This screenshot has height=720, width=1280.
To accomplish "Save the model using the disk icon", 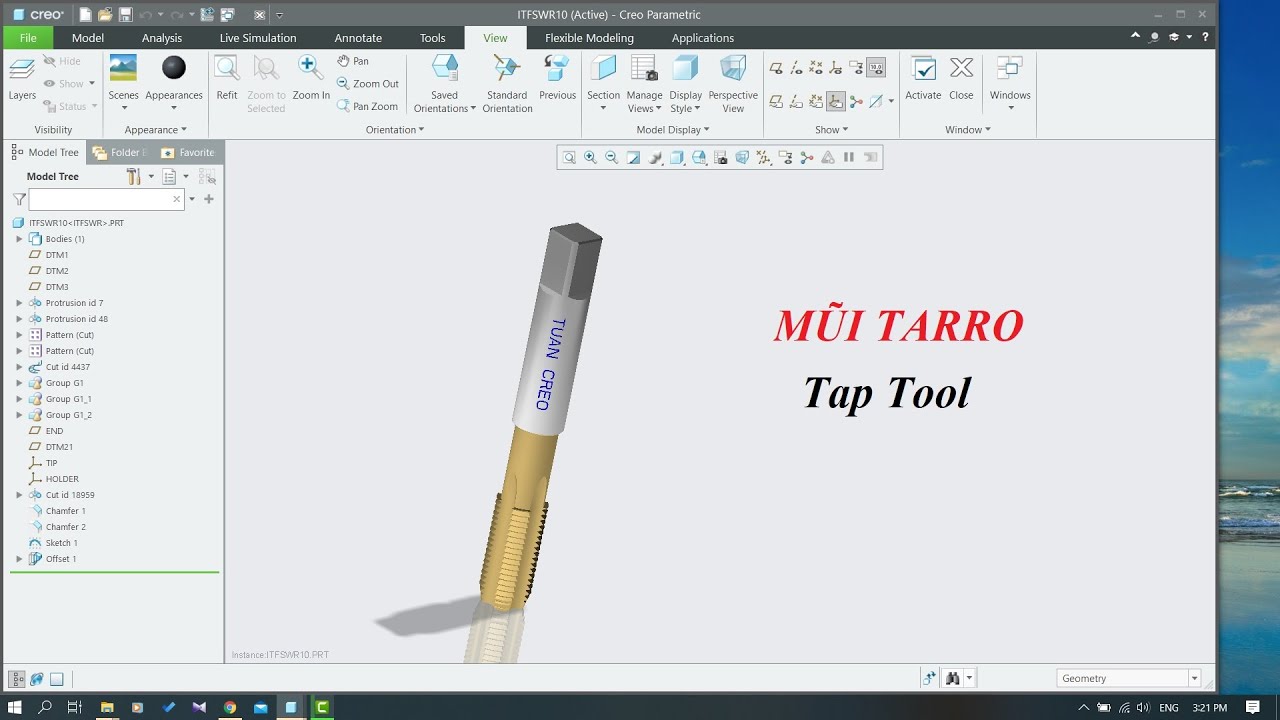I will click(x=125, y=14).
